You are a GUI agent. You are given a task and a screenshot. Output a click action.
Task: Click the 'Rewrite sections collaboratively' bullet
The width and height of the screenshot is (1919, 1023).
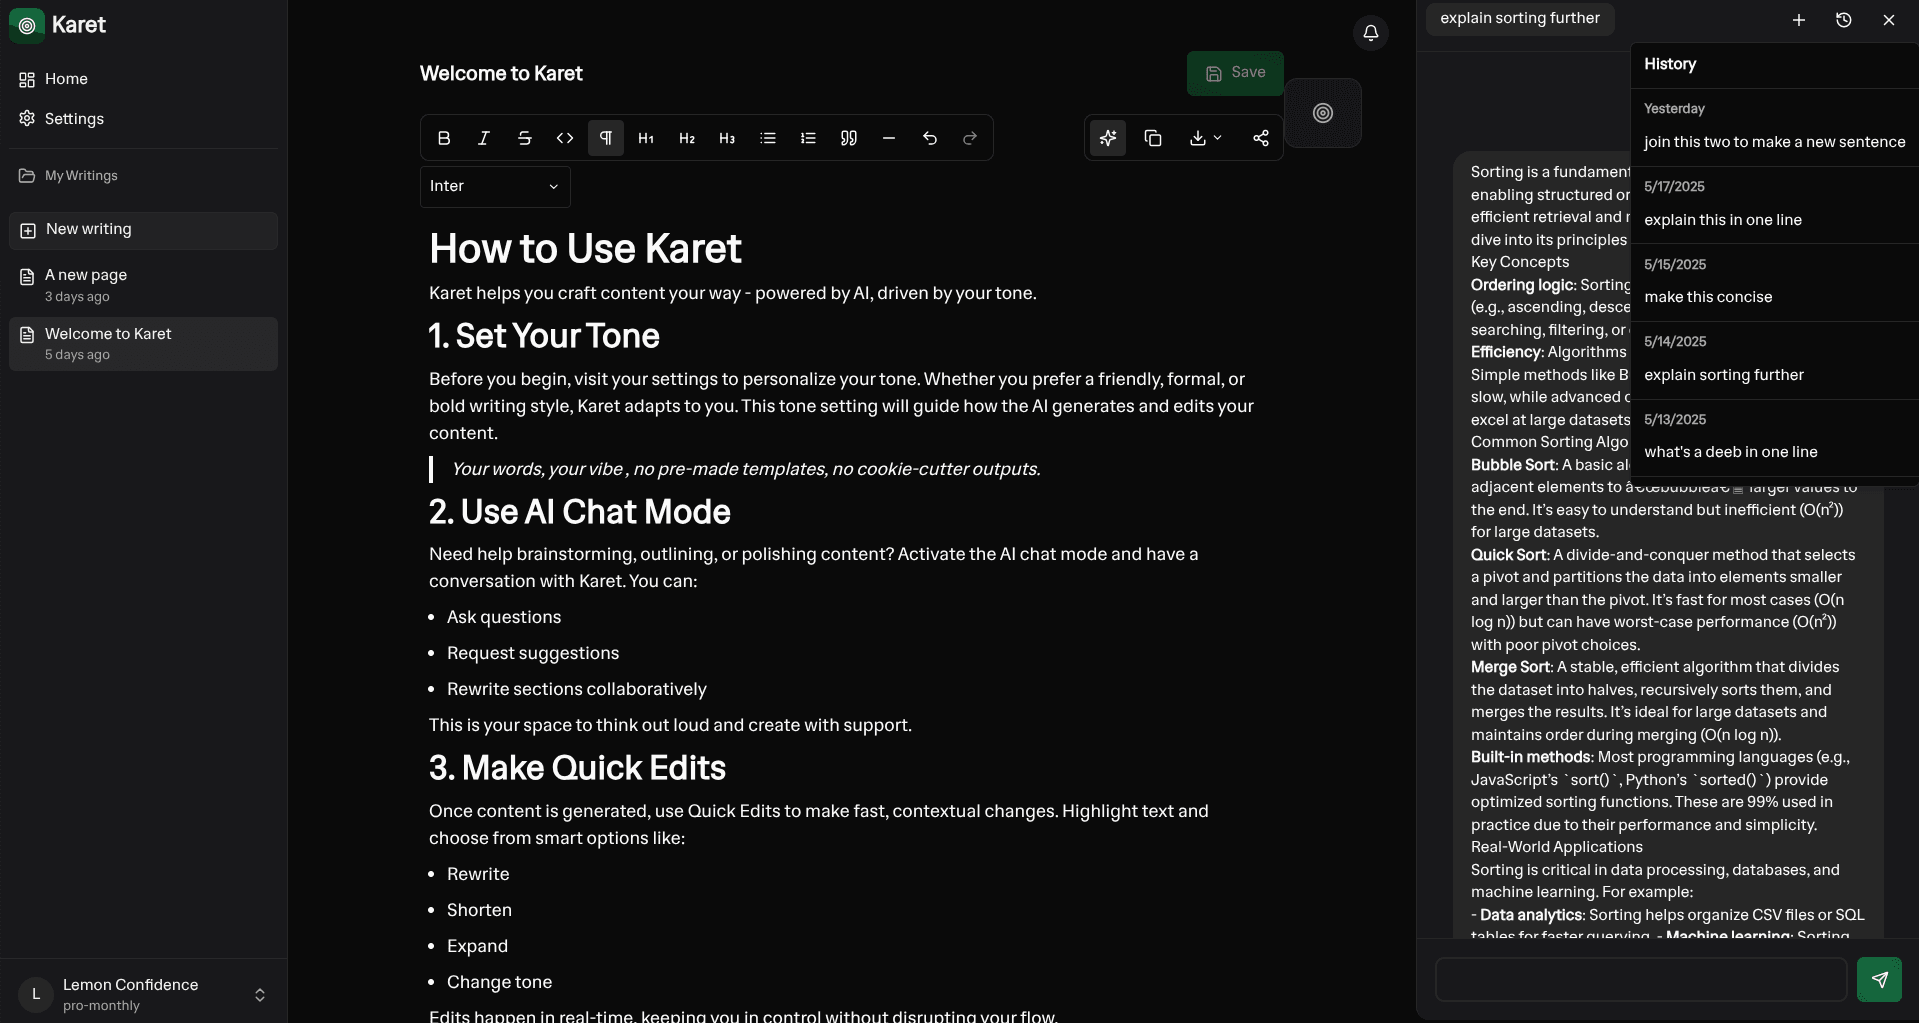point(577,689)
